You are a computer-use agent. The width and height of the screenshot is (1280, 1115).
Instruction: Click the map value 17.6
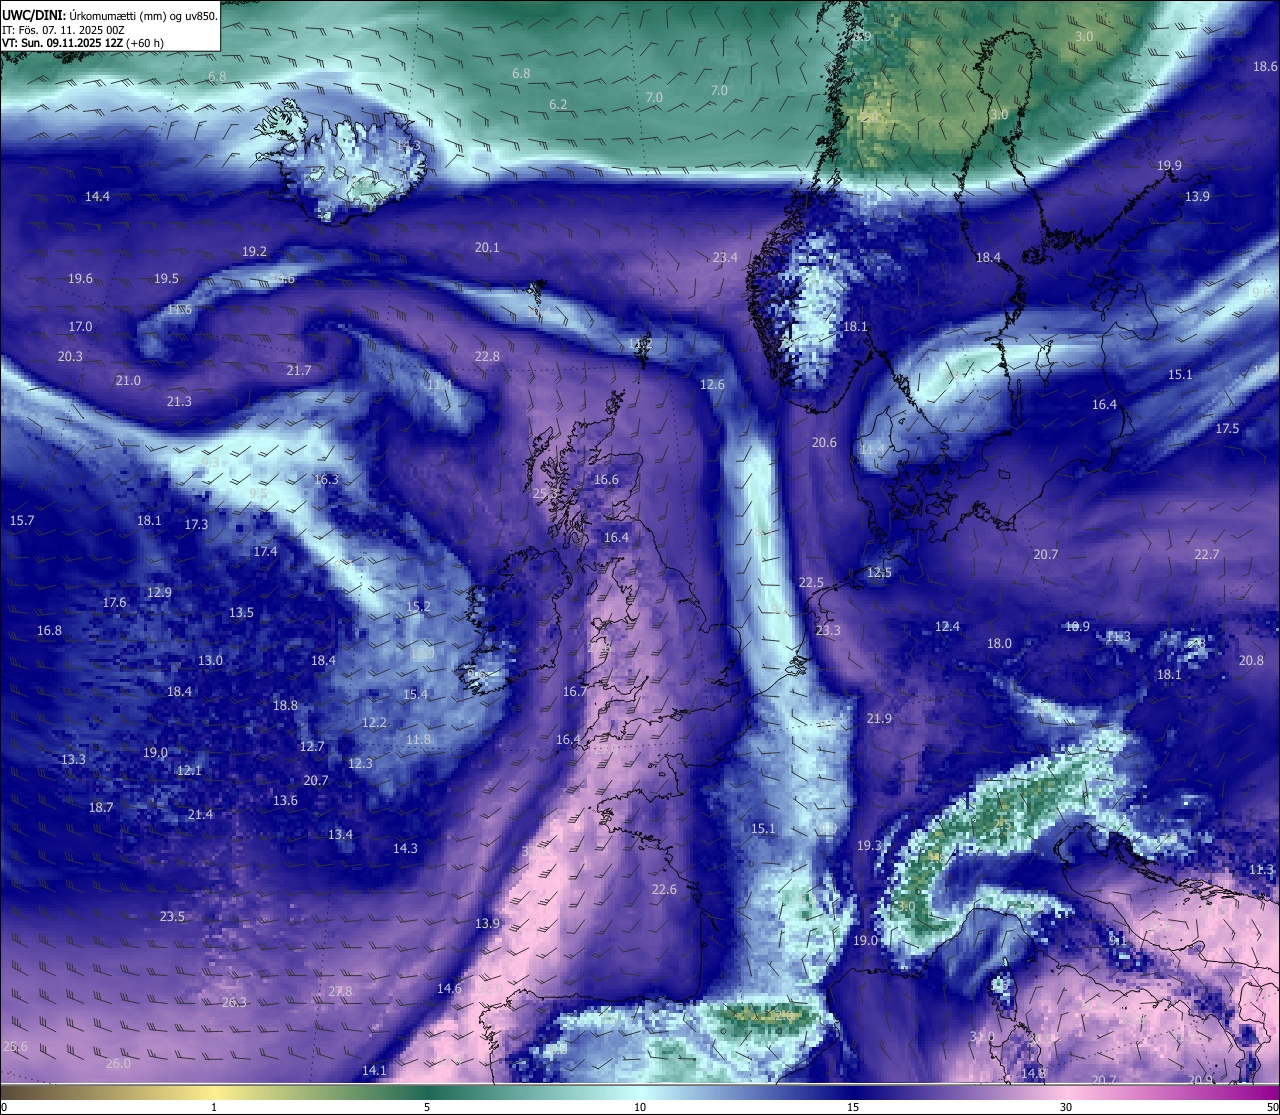[114, 603]
